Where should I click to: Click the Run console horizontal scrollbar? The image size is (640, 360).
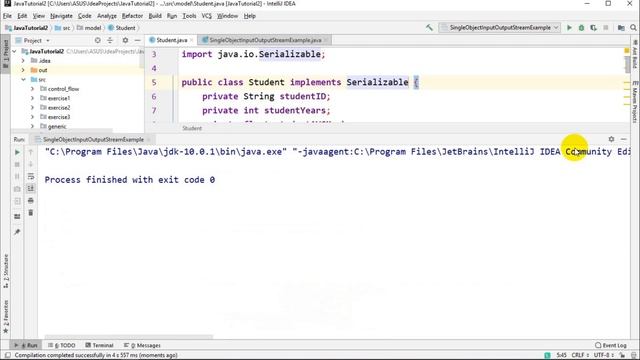point(129,337)
